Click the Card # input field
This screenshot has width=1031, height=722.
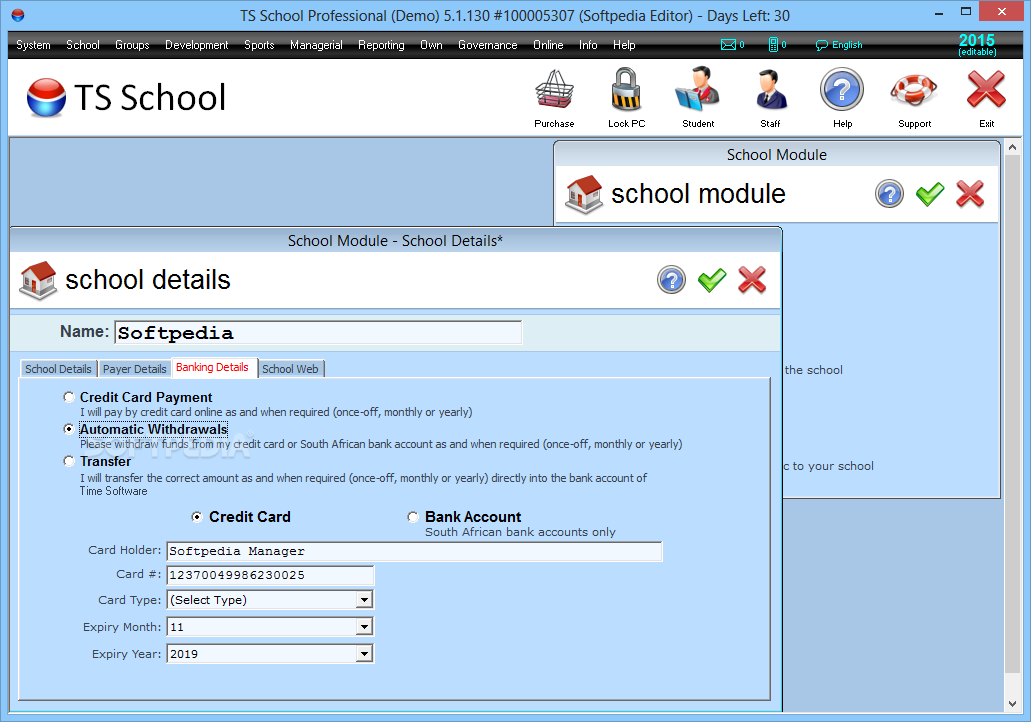270,575
